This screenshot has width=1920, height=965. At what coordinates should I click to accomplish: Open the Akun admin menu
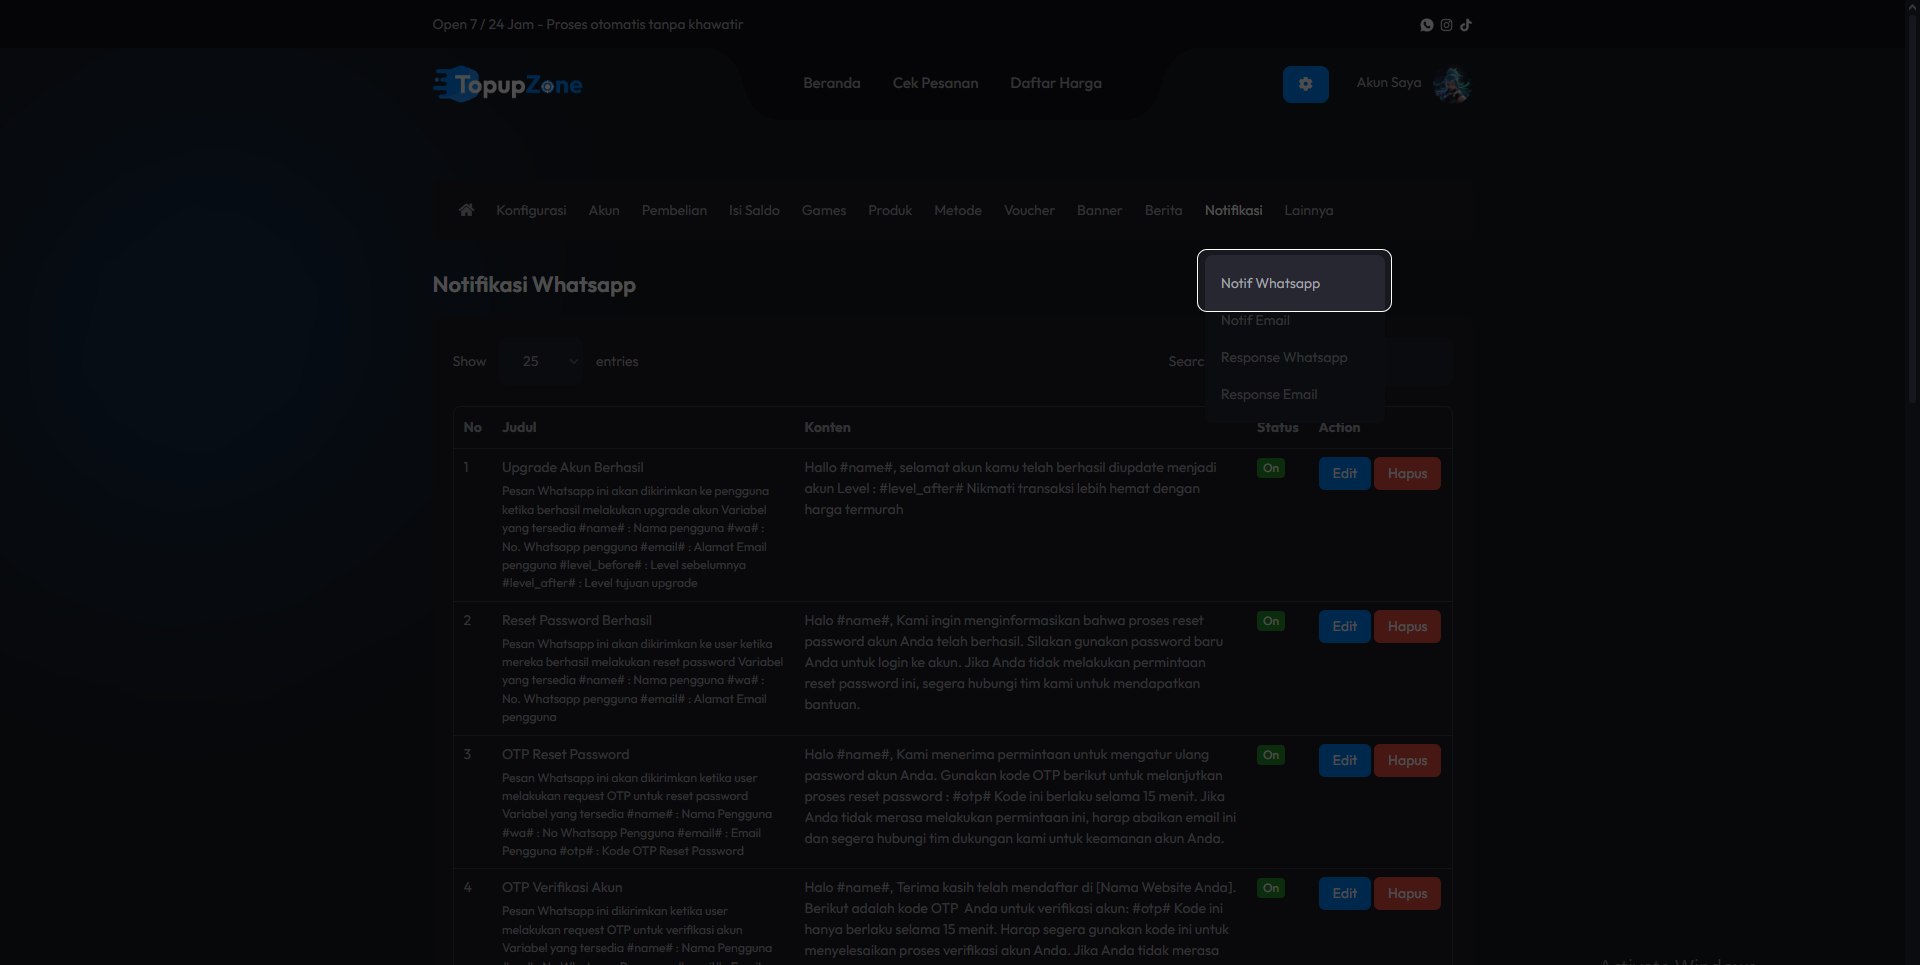604,210
